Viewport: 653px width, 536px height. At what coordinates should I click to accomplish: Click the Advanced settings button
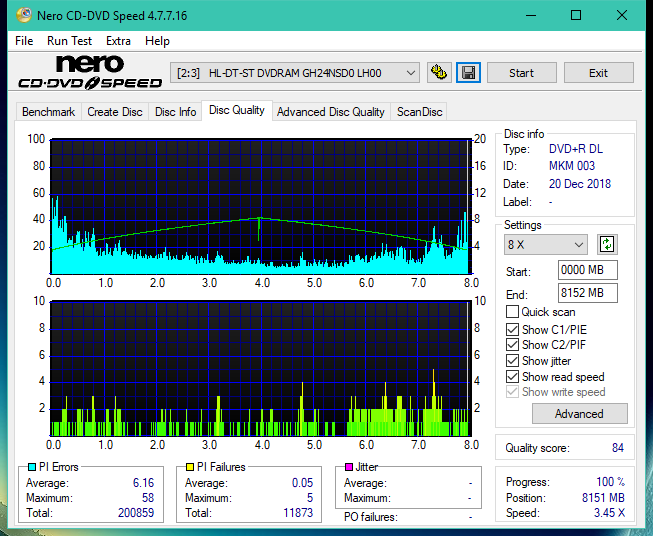pos(579,414)
